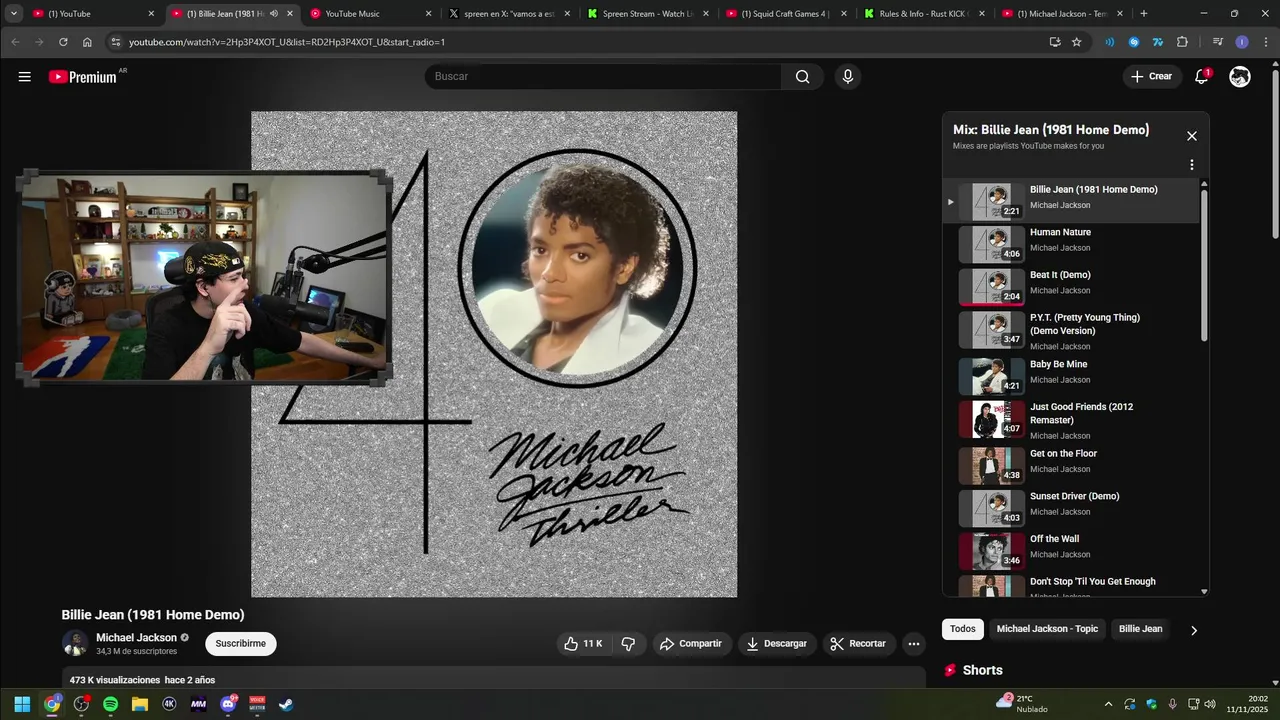Play Sunset Driver (Demo) from the mix
The image size is (1280, 720).
coord(1071,508)
